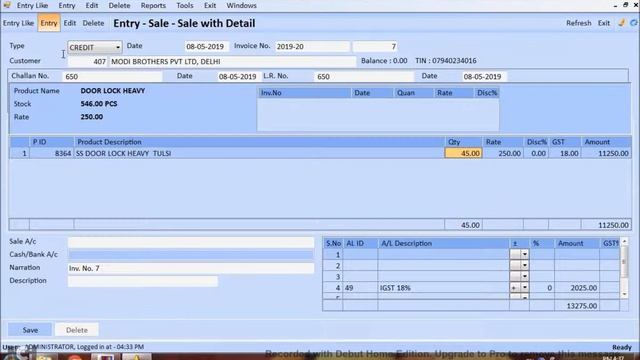Viewport: 640px width, 360px height.
Task: Click the Amount cell 11250.00 in row 1
Action: point(606,153)
